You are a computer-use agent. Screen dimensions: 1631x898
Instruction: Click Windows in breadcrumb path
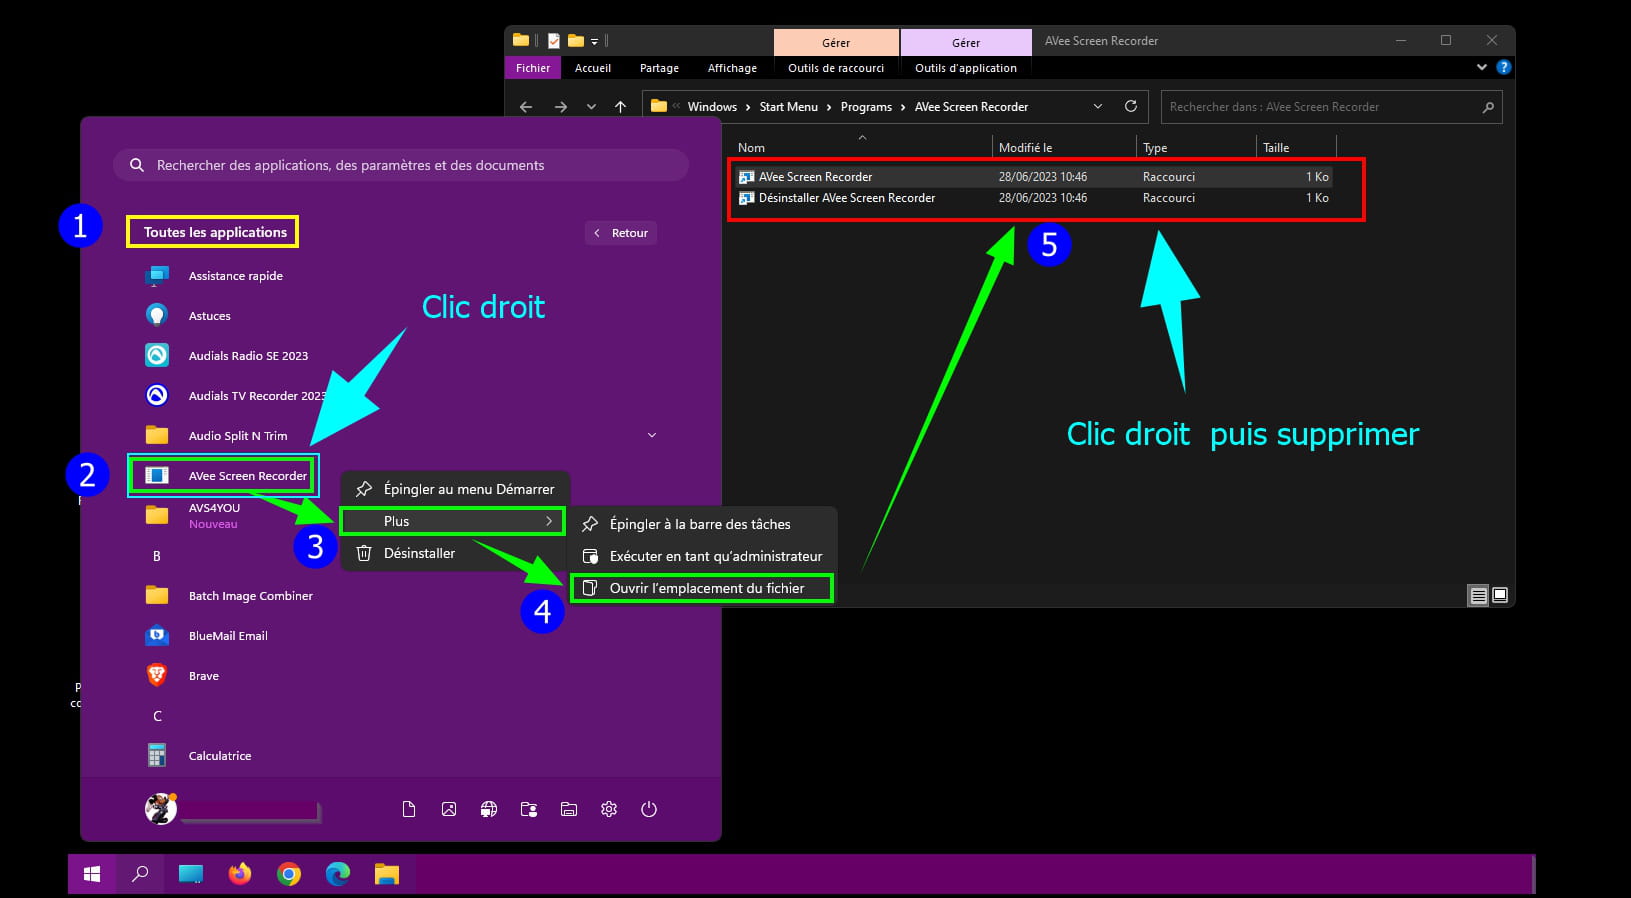712,107
